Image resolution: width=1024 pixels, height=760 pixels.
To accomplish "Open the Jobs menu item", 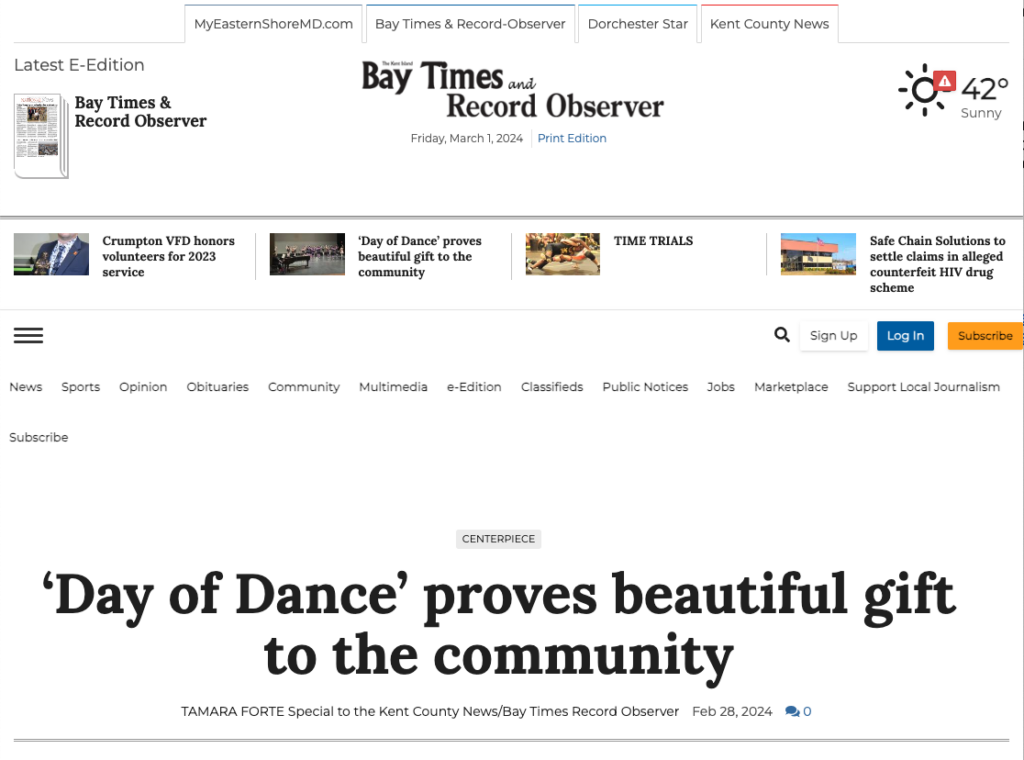I will coord(721,387).
